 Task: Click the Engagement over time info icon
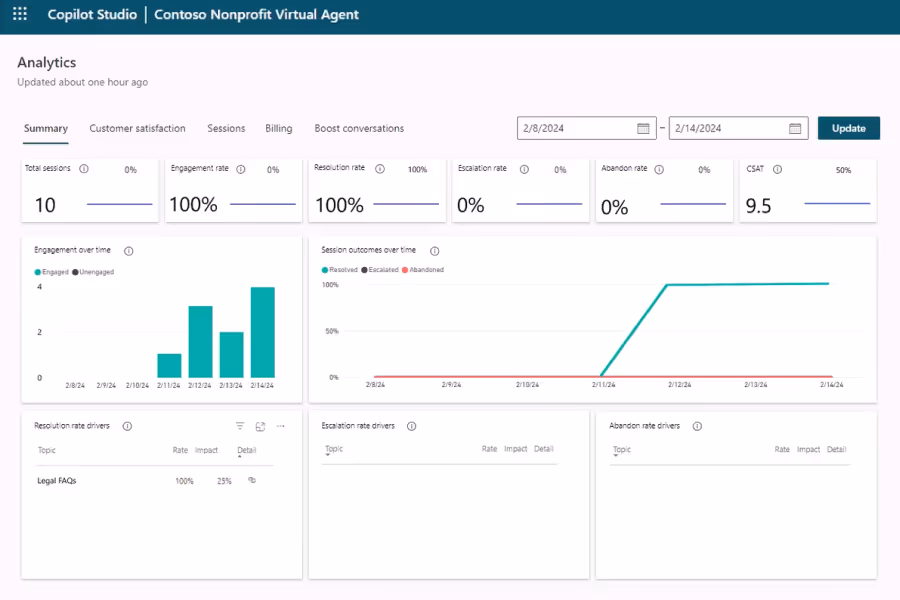pyautogui.click(x=129, y=251)
